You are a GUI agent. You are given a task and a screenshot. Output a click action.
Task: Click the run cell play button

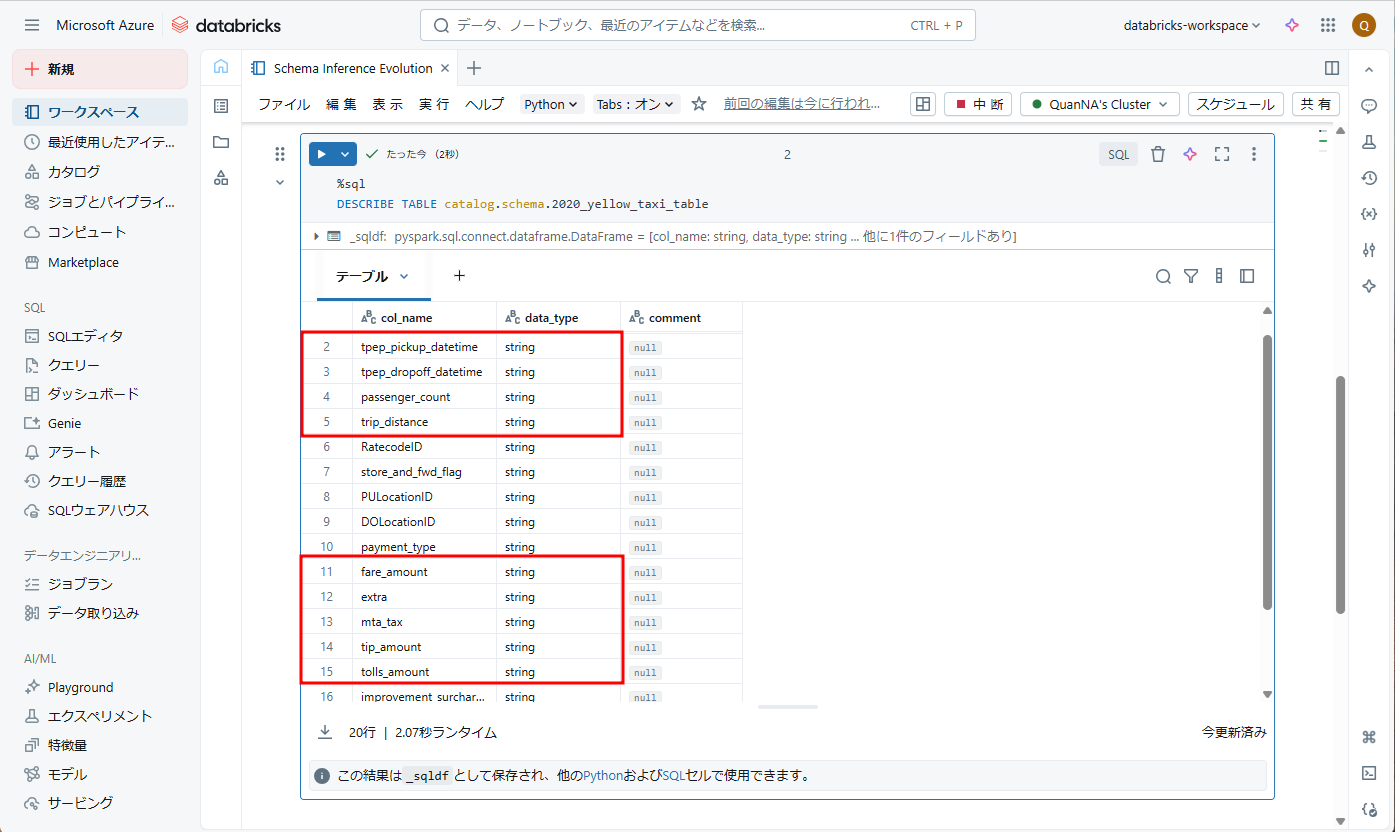[322, 154]
